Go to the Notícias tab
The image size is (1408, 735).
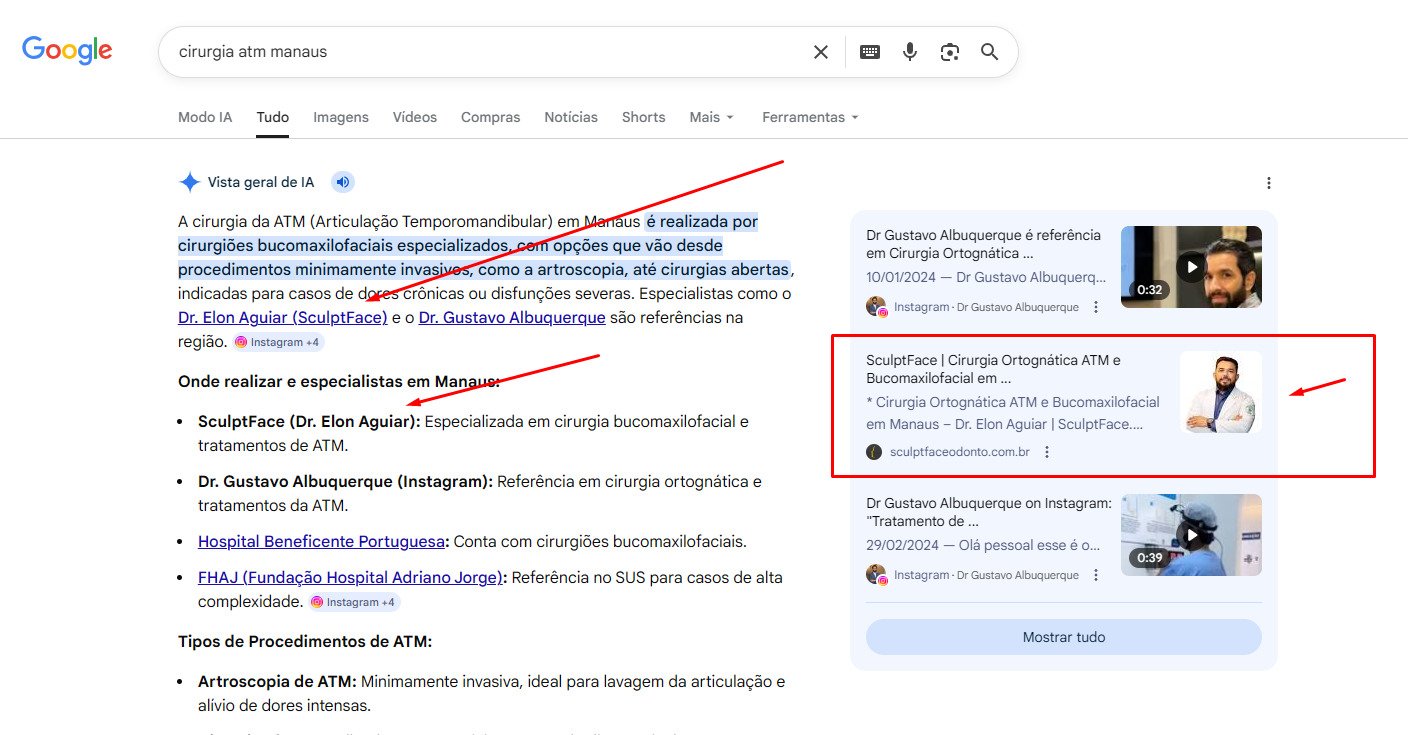[571, 117]
